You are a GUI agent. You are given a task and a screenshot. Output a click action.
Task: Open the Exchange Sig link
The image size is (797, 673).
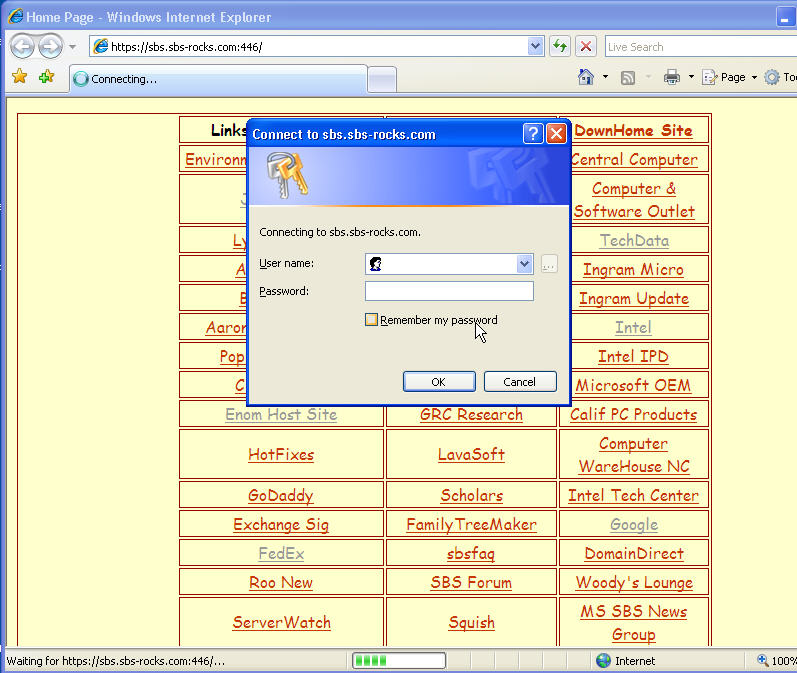point(281,525)
